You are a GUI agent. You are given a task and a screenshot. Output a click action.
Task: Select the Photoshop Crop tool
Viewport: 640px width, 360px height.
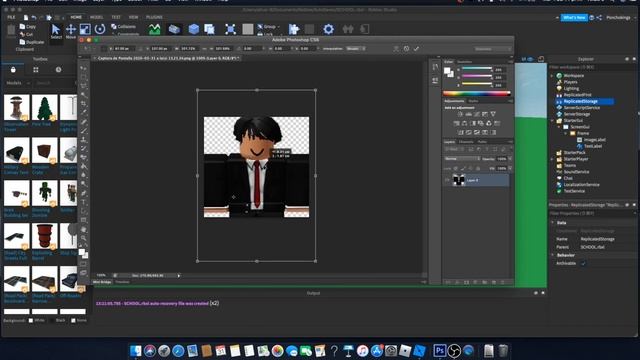pos(84,104)
